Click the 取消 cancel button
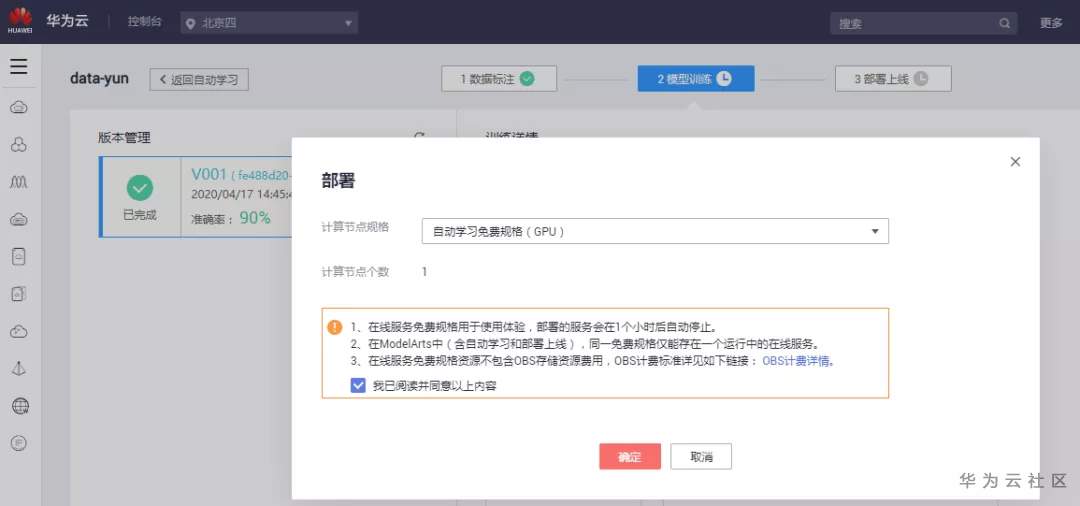The image size is (1080, 506). [701, 456]
